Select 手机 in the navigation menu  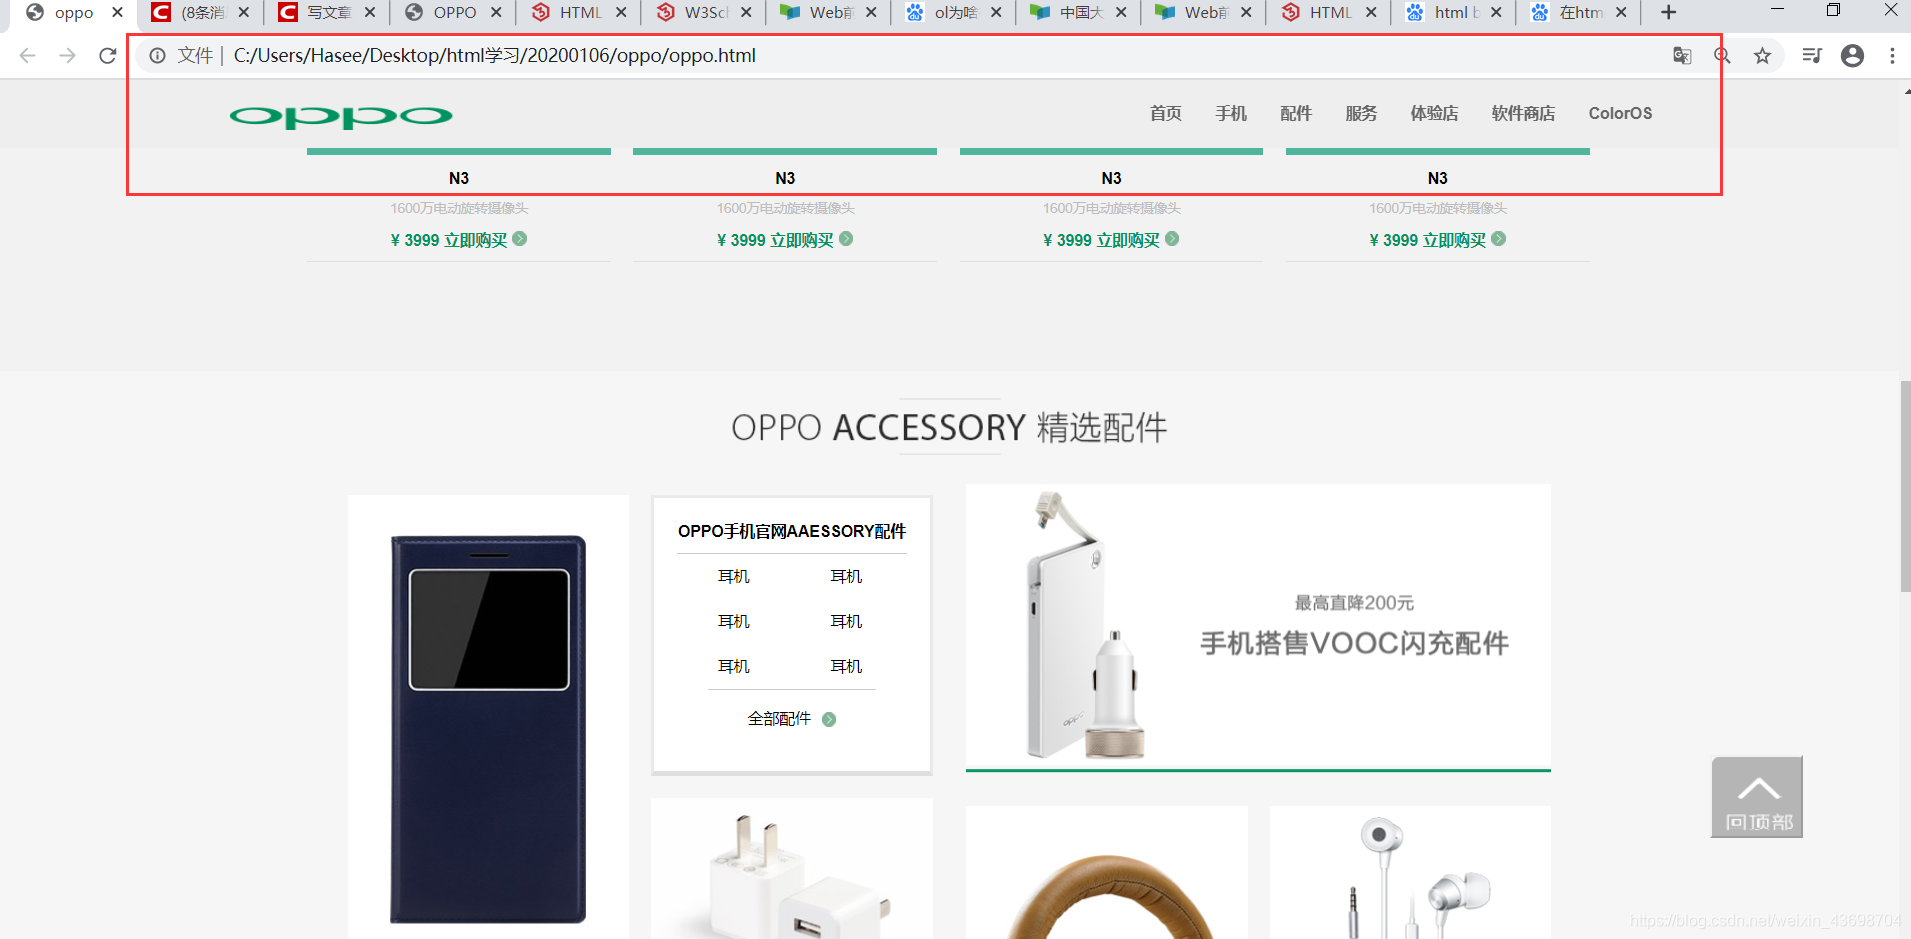(x=1231, y=113)
